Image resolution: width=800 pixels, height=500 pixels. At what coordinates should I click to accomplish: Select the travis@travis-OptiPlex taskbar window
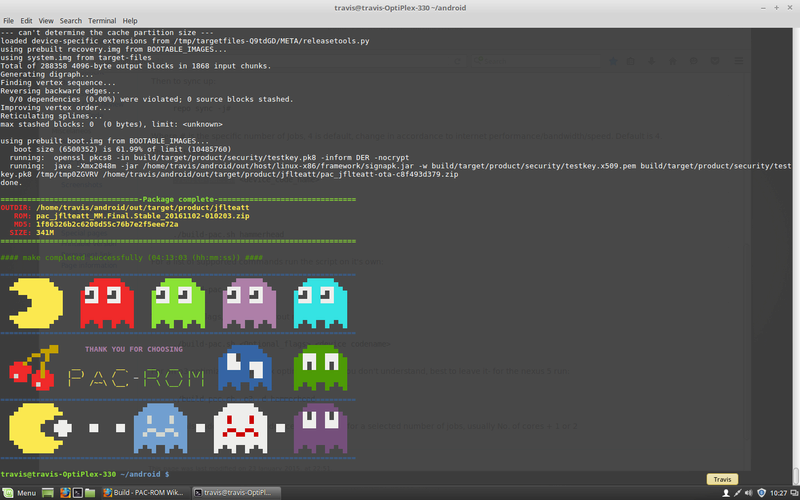[x=238, y=493]
